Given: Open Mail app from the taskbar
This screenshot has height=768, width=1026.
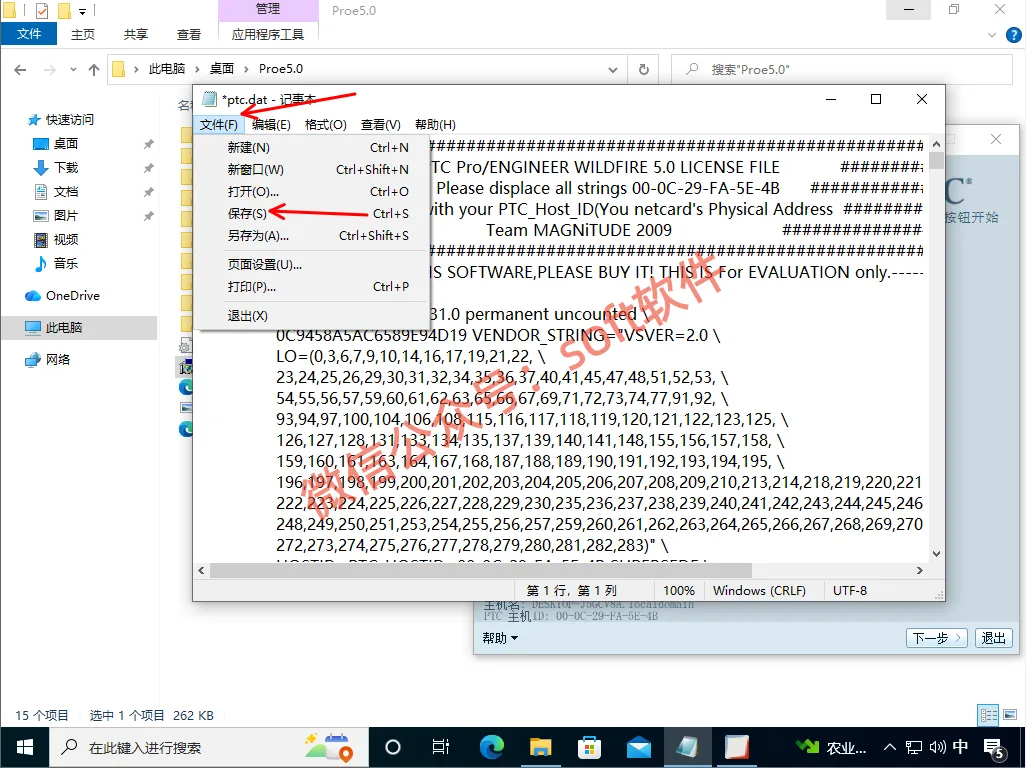Looking at the screenshot, I should (x=638, y=747).
